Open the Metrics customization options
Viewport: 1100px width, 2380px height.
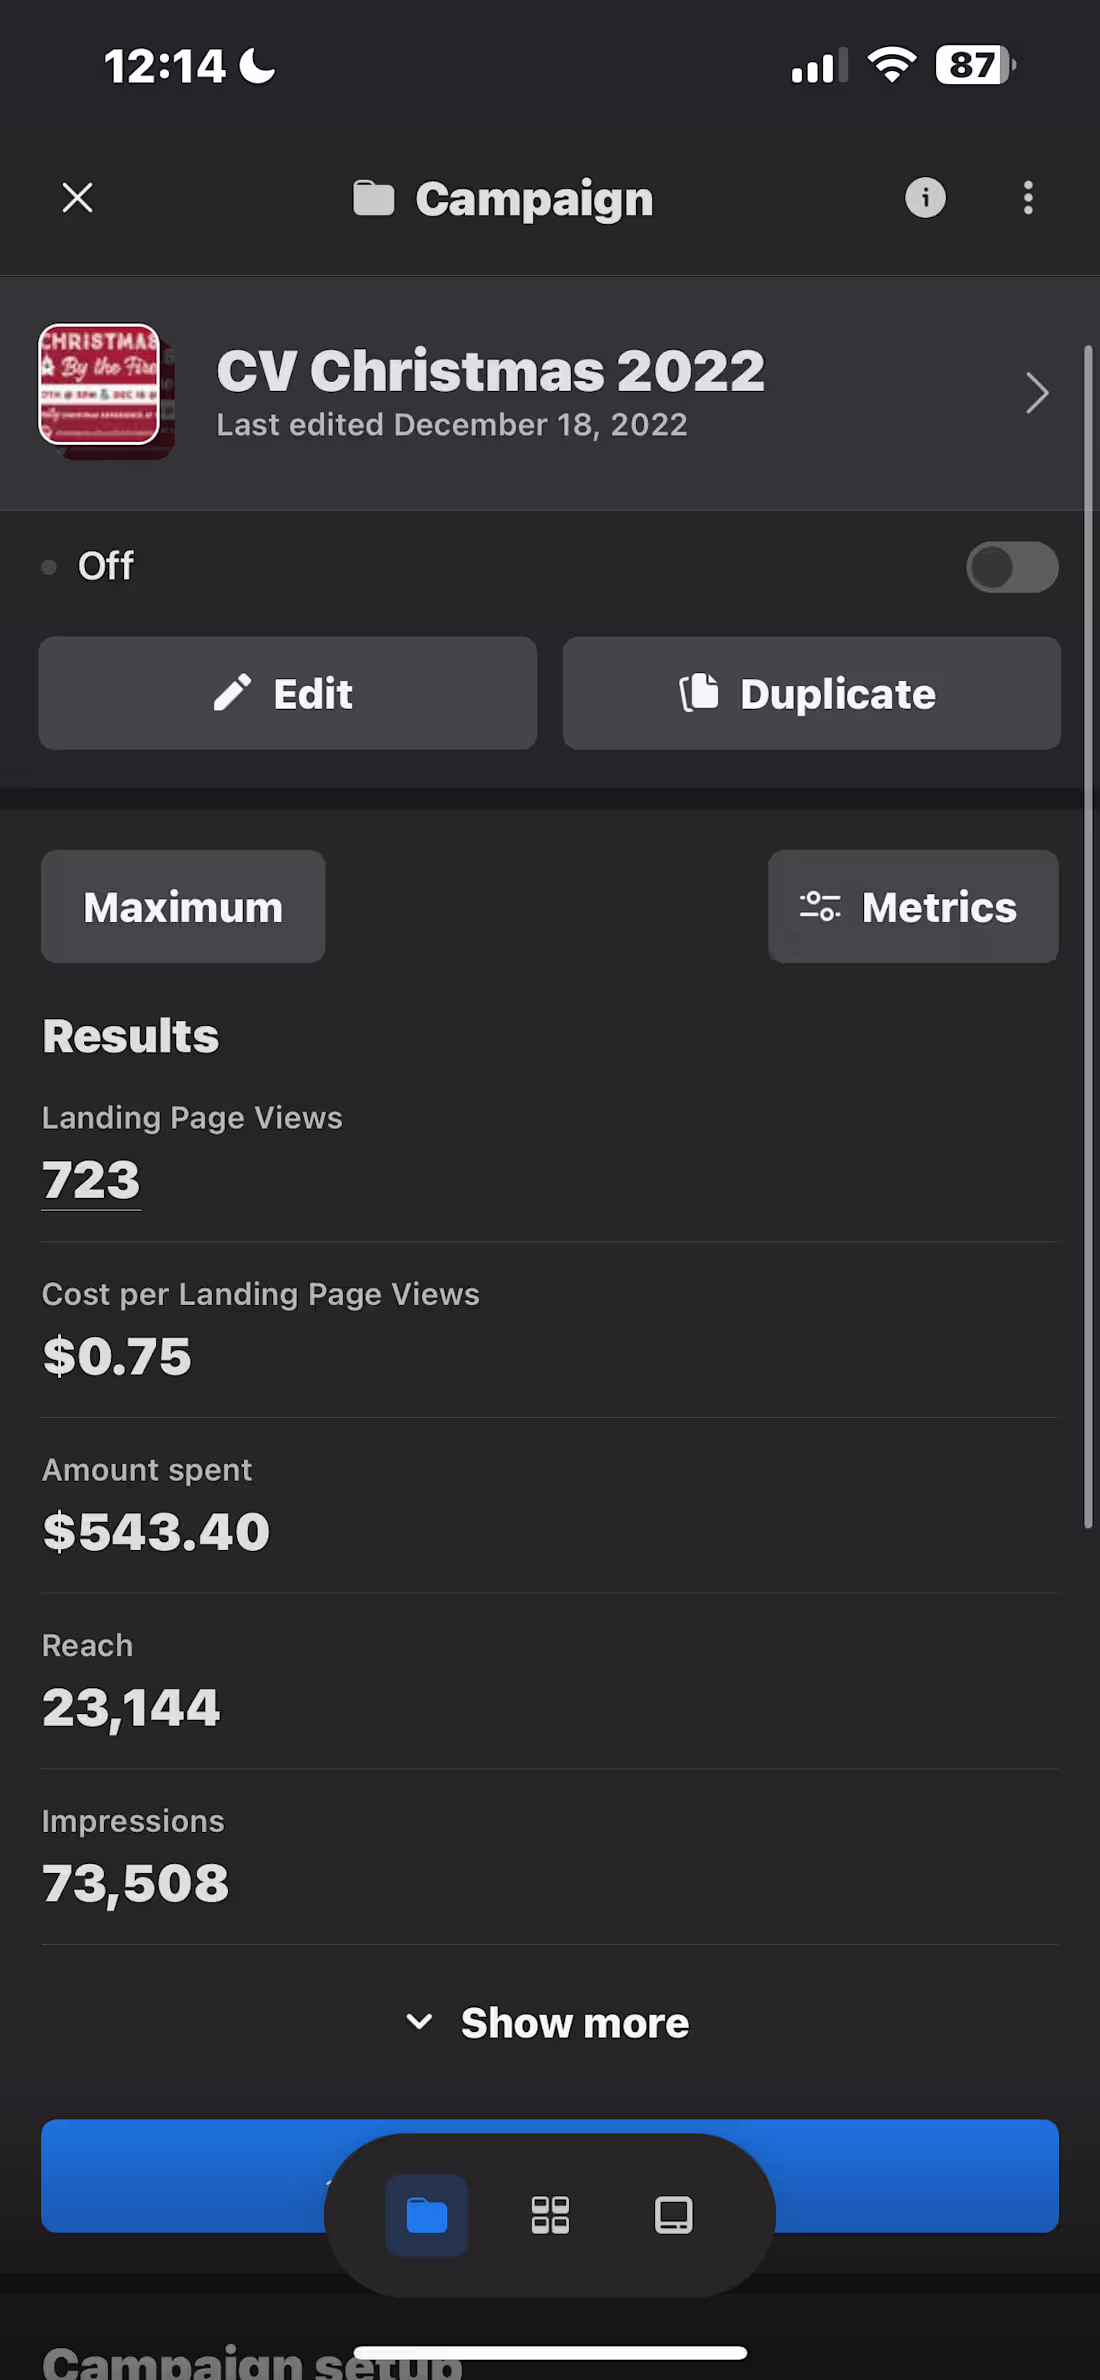[x=913, y=907]
